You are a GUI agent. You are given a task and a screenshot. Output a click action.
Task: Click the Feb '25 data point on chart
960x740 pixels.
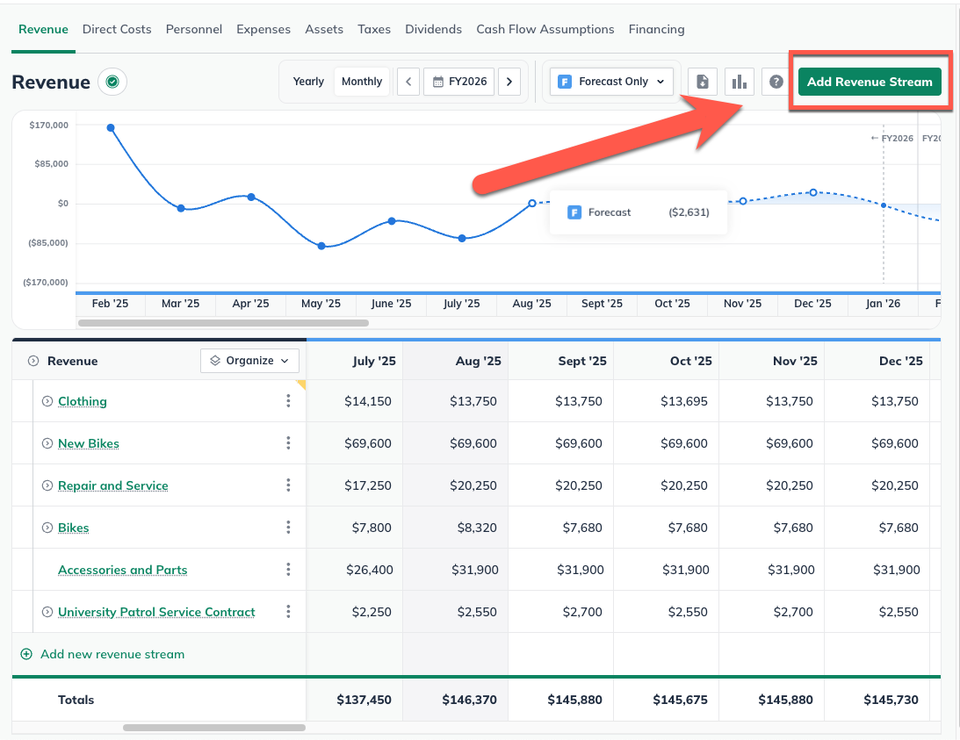111,128
